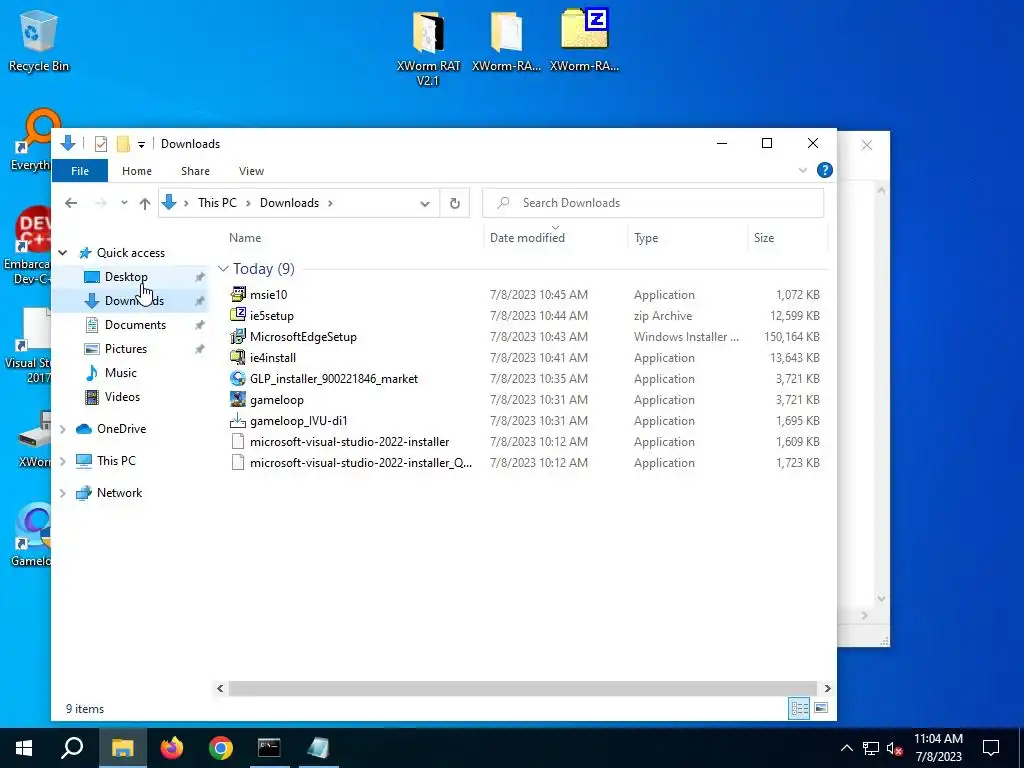Open the Recycle Bin desktop icon

(x=39, y=40)
